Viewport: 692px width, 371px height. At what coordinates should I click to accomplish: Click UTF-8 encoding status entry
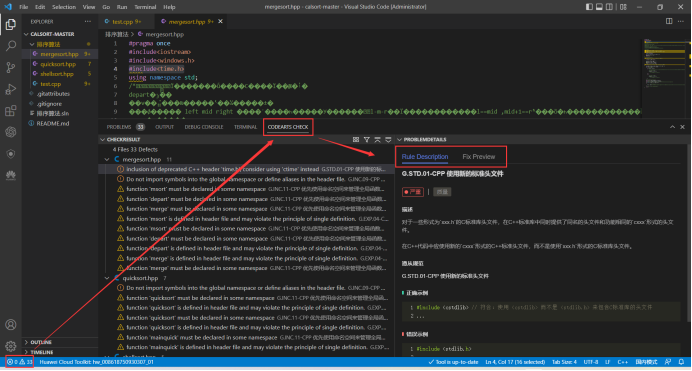(x=591, y=362)
